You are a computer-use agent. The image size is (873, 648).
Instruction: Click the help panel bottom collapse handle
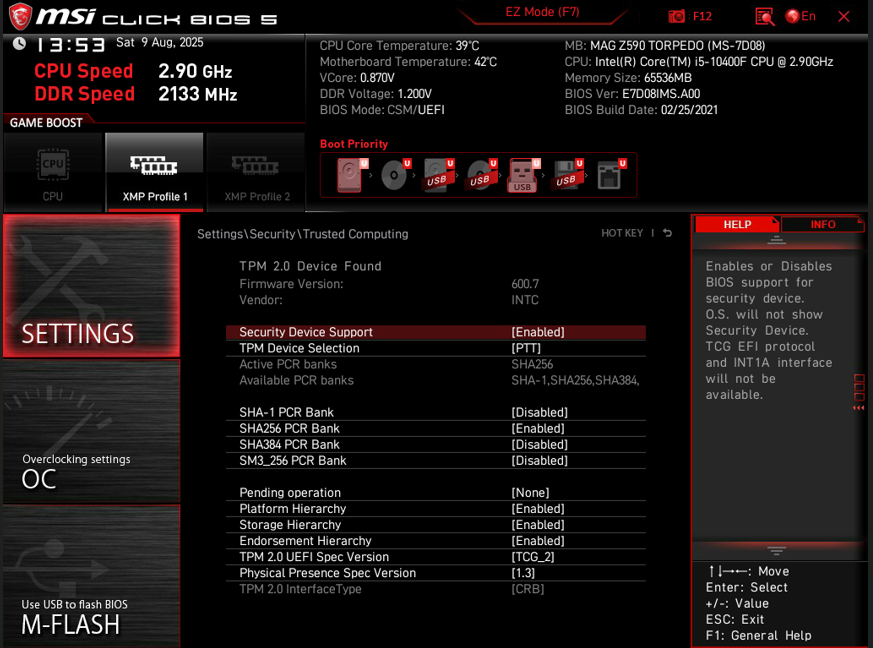[x=776, y=551]
